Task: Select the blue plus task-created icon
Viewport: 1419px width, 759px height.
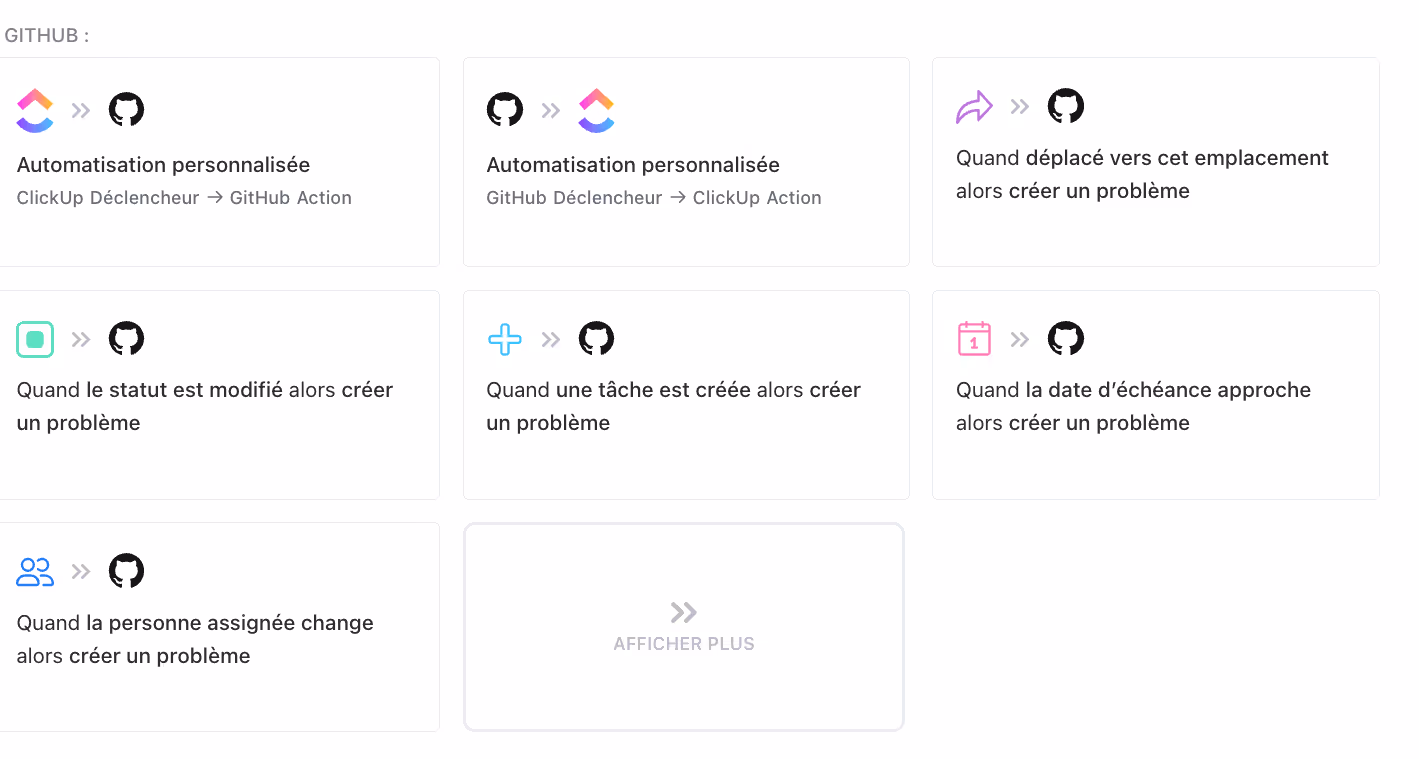Action: tap(505, 339)
